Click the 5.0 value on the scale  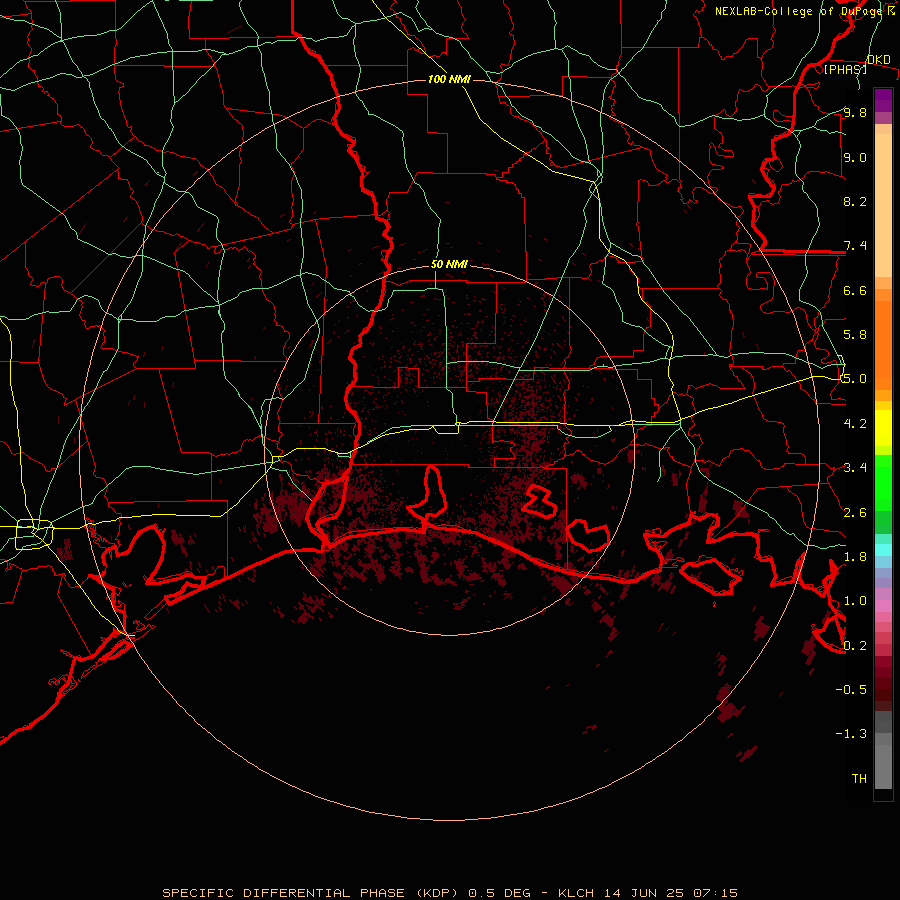pos(855,379)
